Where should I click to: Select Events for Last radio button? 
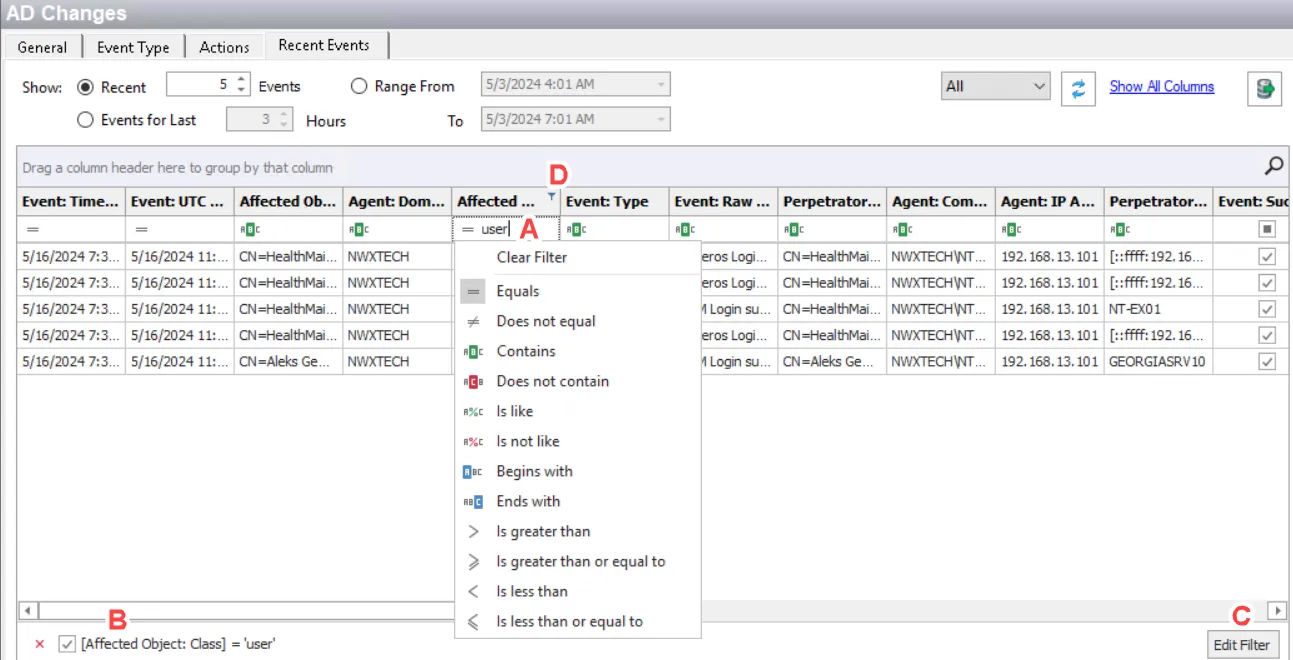[85, 120]
